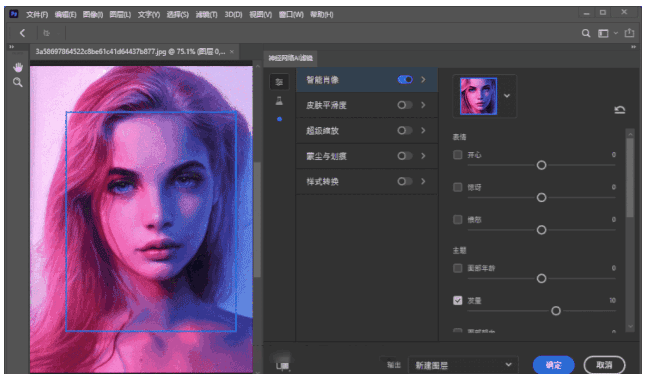Expand the left toolbar double arrows
648x382 pixels.
[x=12, y=47]
